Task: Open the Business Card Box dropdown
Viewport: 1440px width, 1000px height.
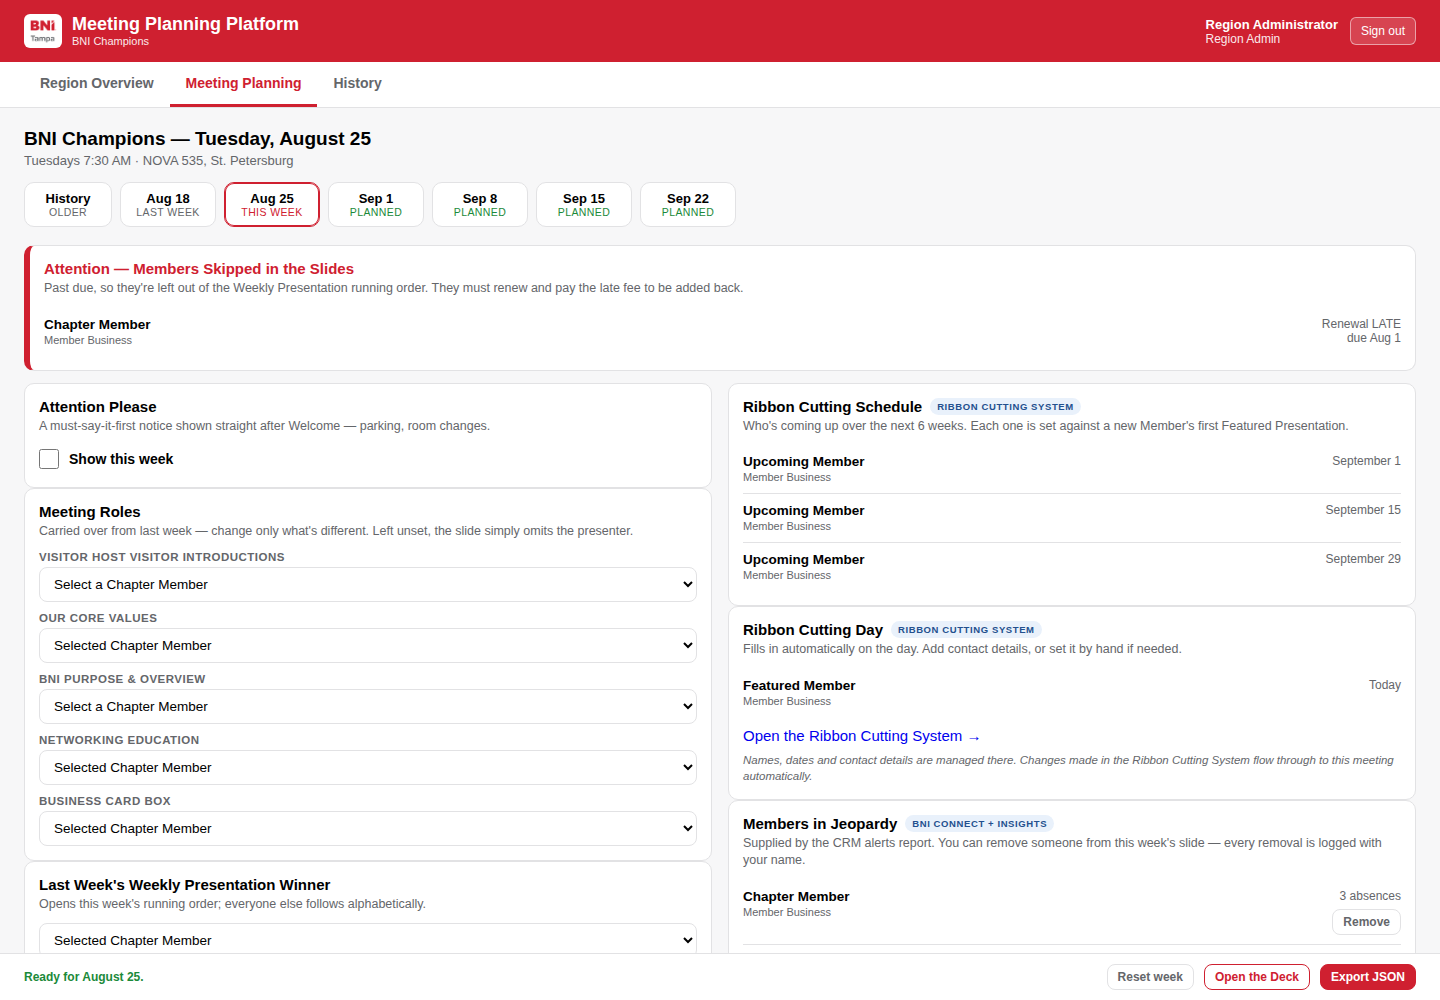Action: tap(368, 829)
